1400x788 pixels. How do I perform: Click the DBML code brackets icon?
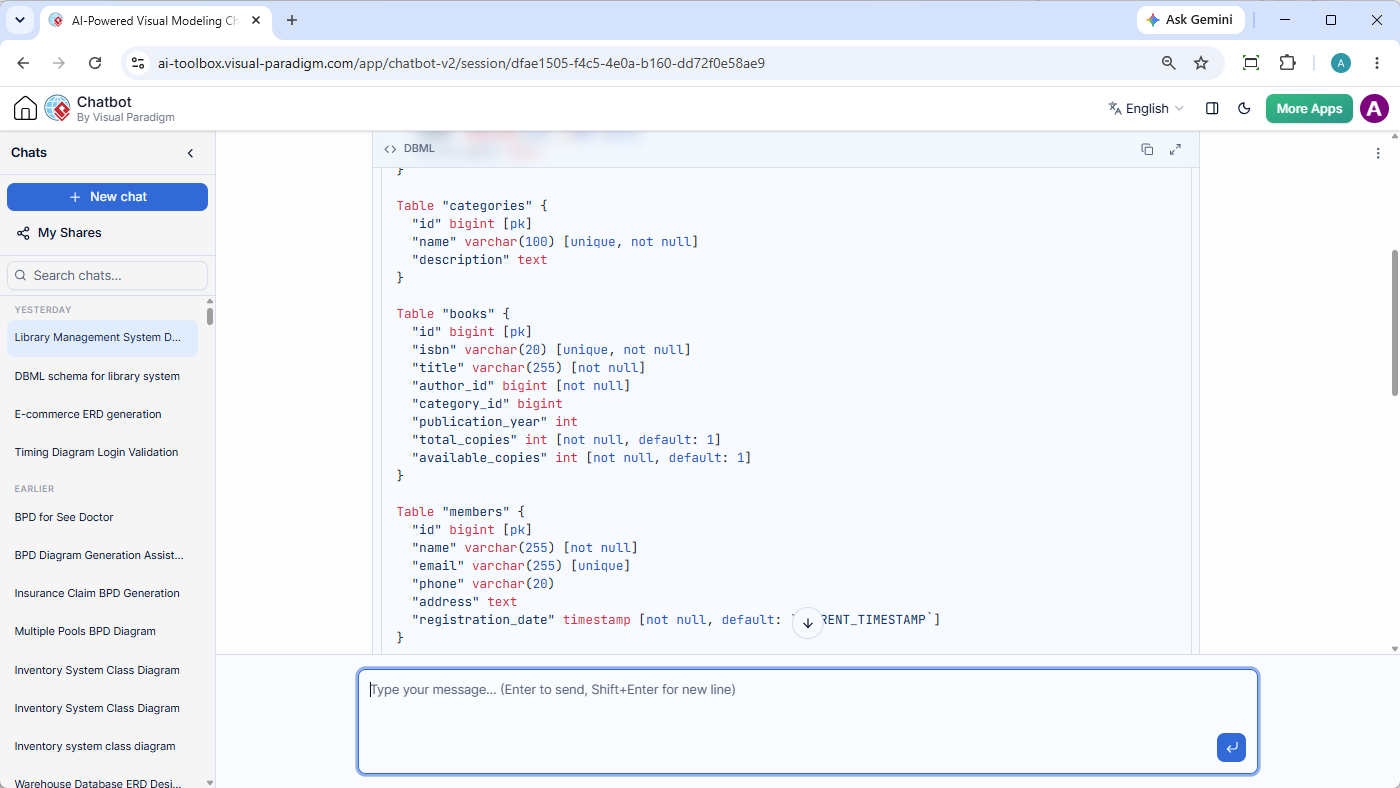click(x=390, y=149)
